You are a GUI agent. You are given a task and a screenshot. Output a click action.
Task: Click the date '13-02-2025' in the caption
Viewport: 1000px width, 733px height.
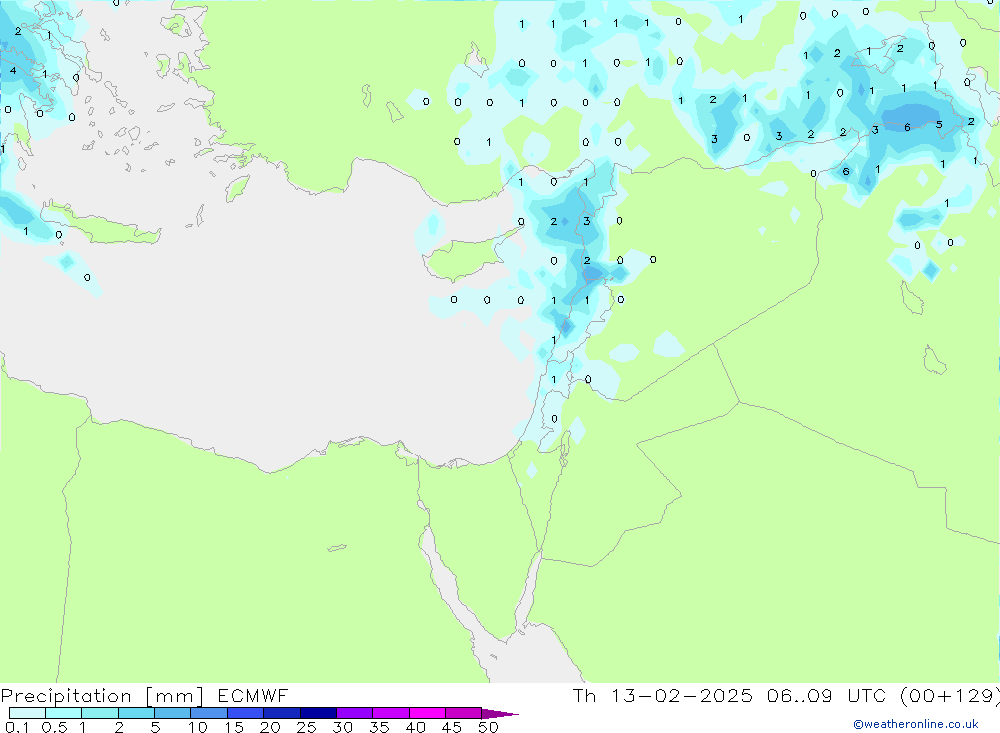[x=681, y=696]
